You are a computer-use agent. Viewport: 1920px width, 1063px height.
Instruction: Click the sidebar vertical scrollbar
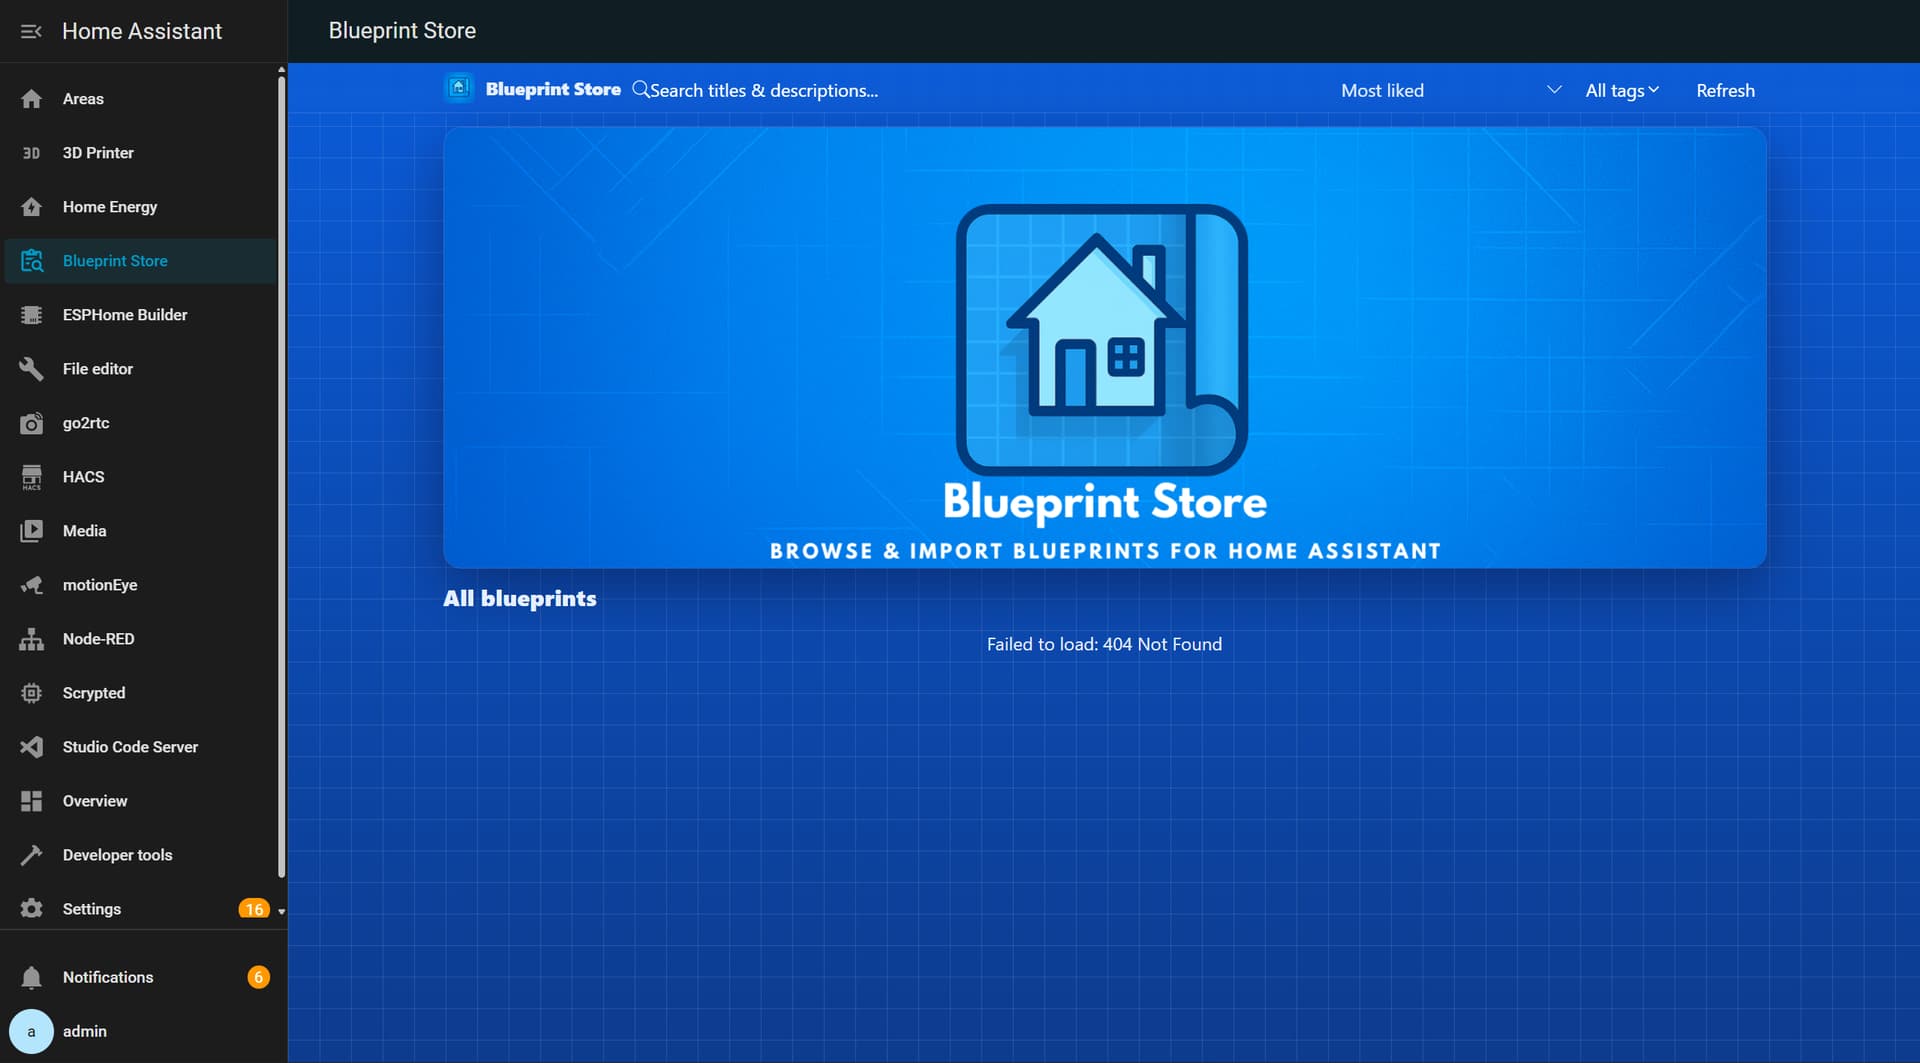282,475
